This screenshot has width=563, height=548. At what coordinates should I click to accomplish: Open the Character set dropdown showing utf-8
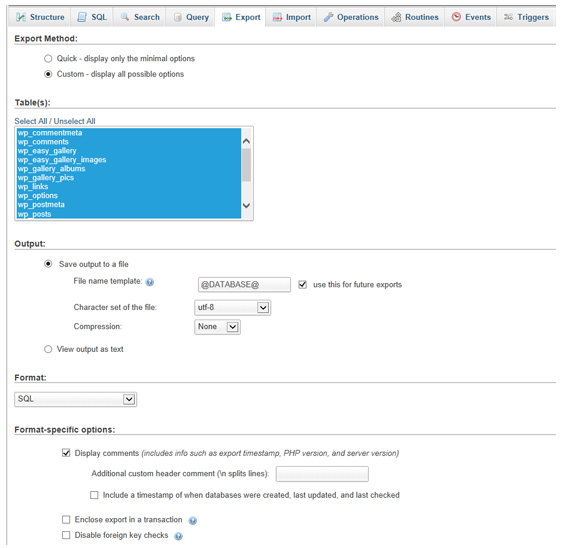point(233,308)
